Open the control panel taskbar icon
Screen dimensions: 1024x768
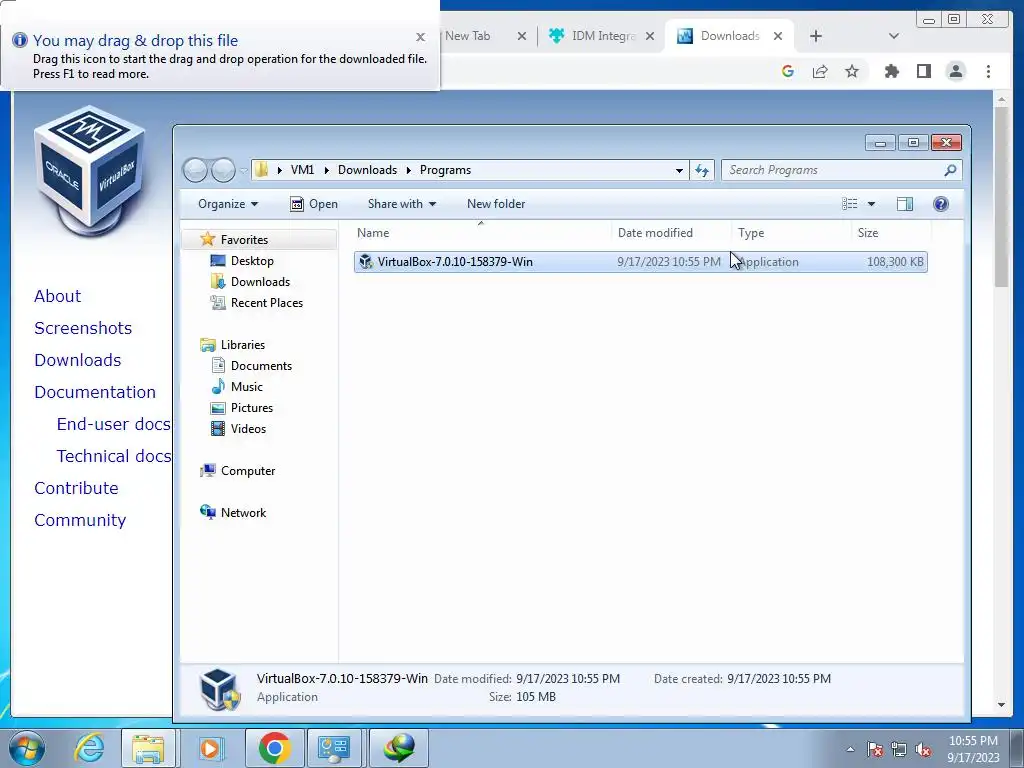pyautogui.click(x=334, y=748)
